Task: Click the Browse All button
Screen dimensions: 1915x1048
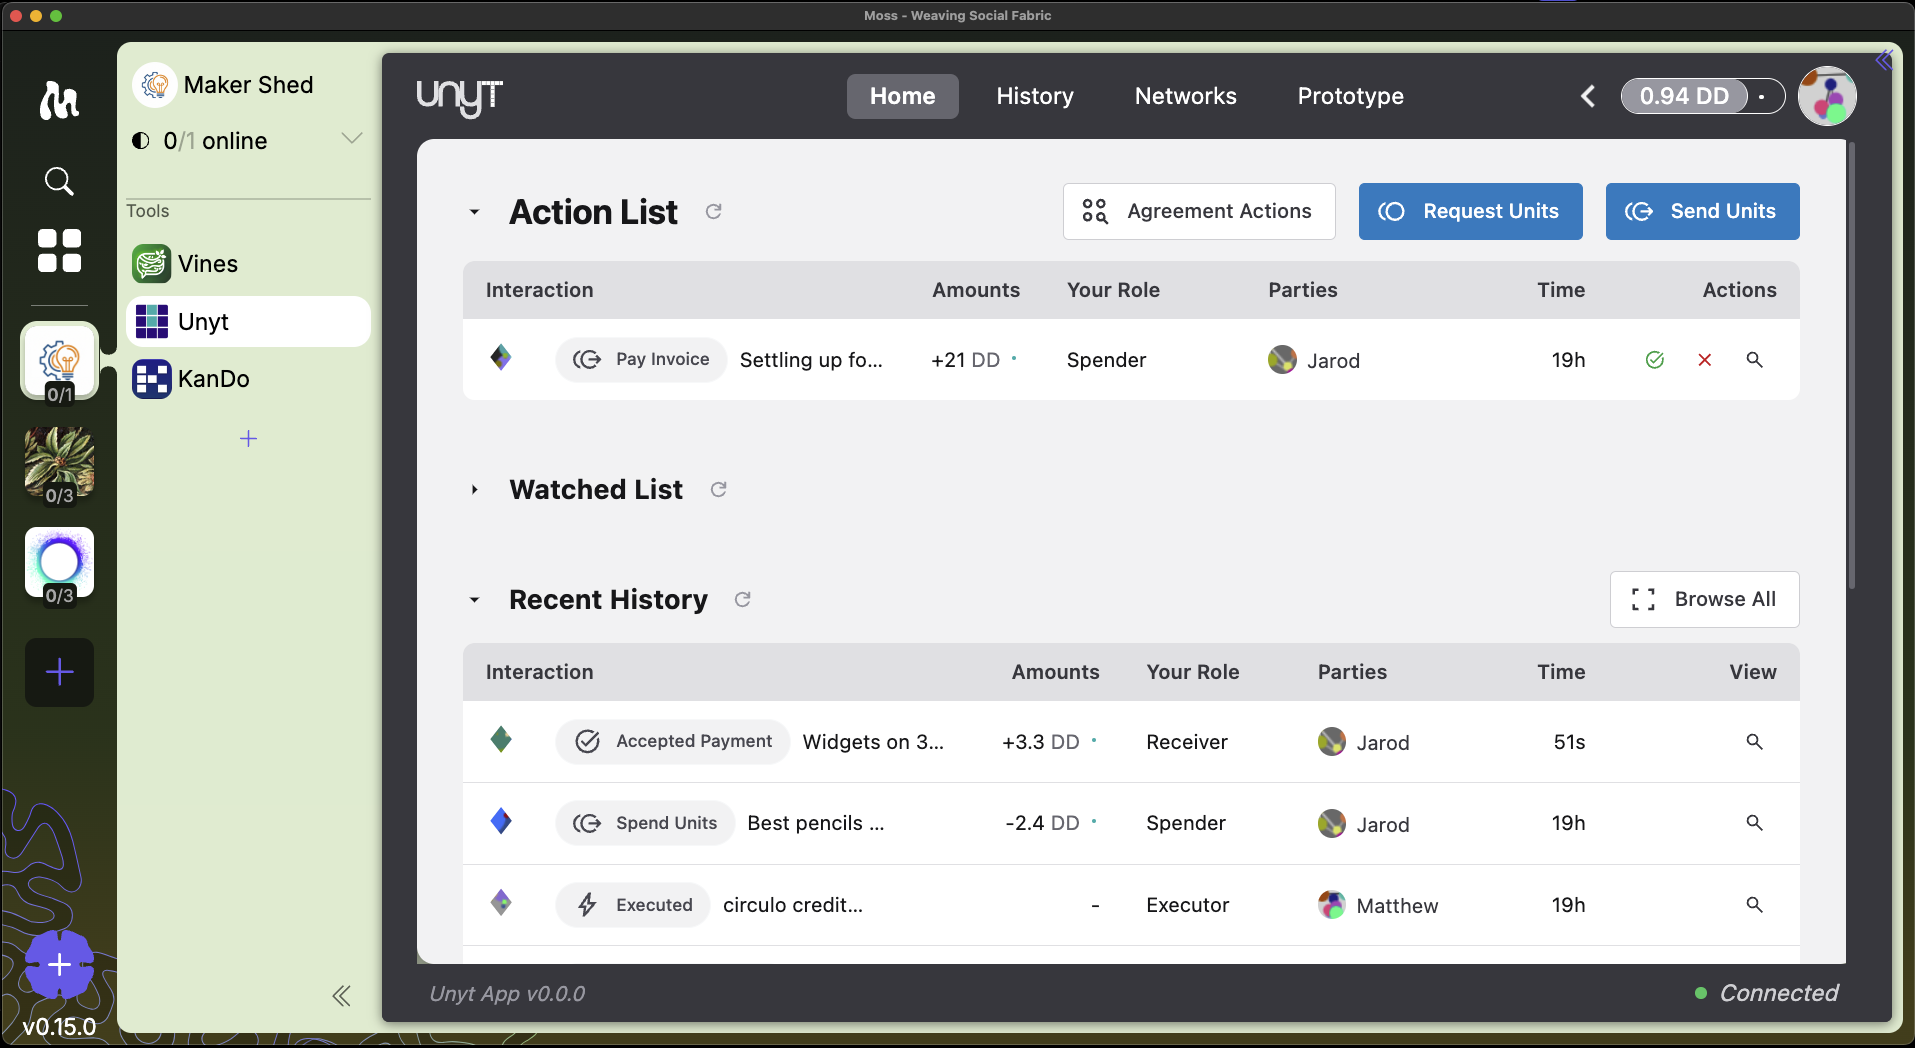Action: pos(1704,599)
